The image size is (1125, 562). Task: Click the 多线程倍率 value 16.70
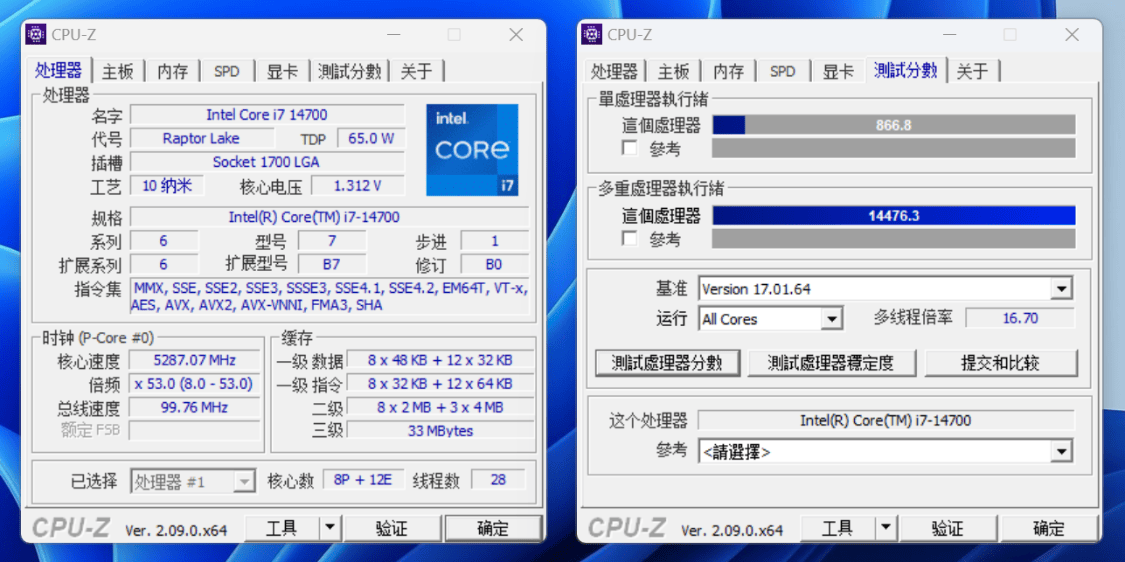tap(1020, 318)
